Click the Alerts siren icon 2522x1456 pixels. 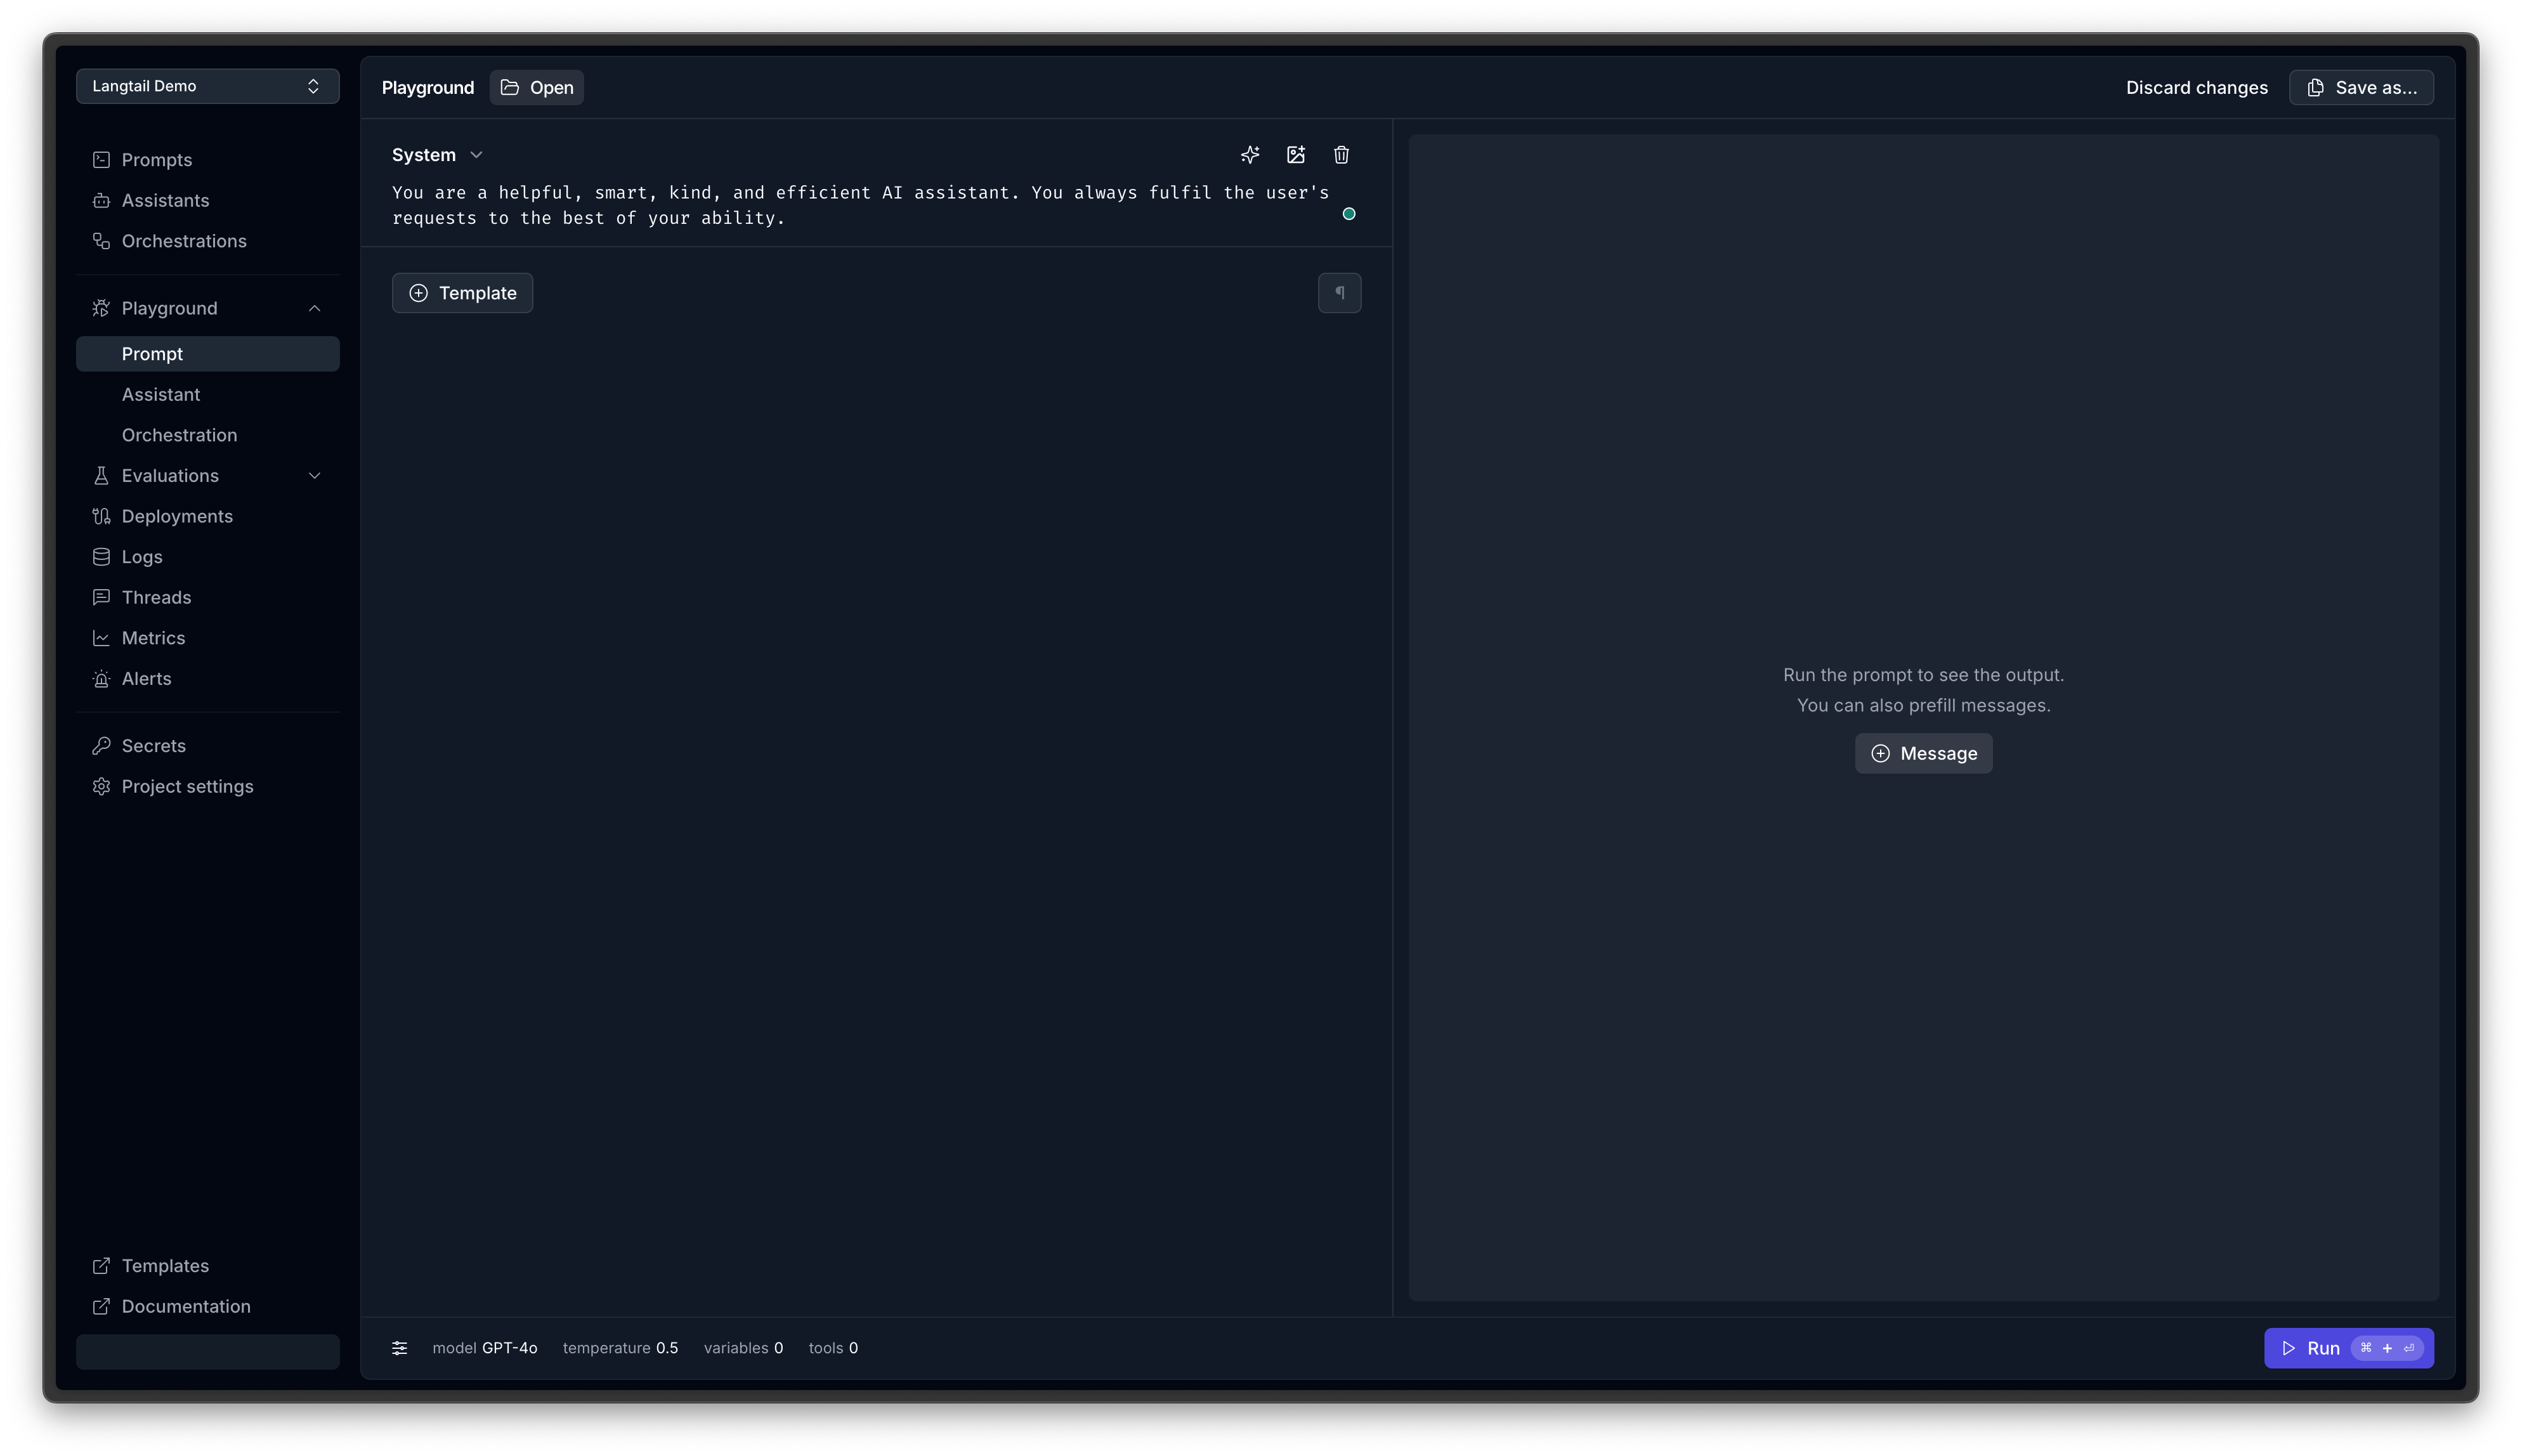point(101,679)
